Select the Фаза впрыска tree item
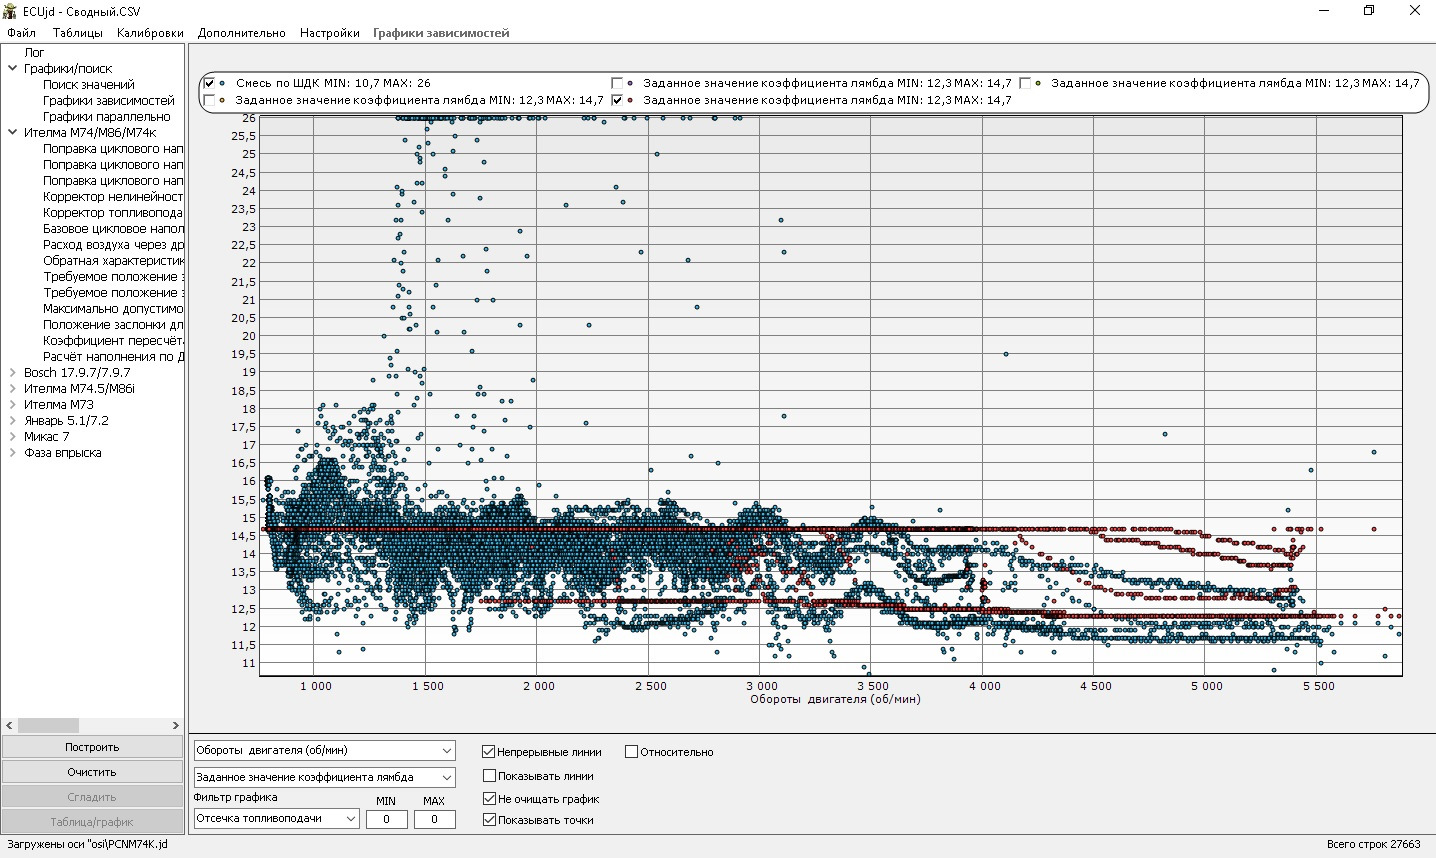 pyautogui.click(x=62, y=453)
